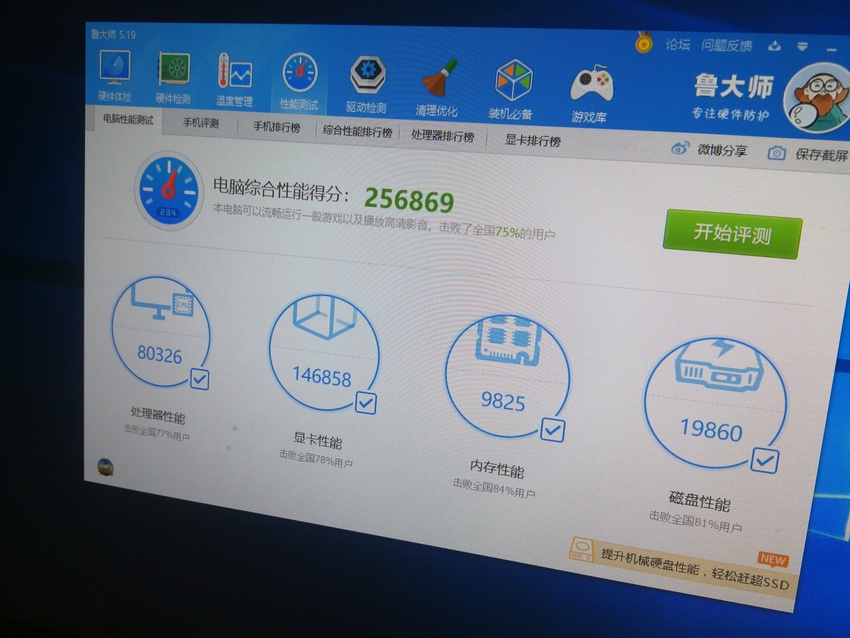
Task: Open the 驱动检测 driver detection section
Action: (x=367, y=85)
